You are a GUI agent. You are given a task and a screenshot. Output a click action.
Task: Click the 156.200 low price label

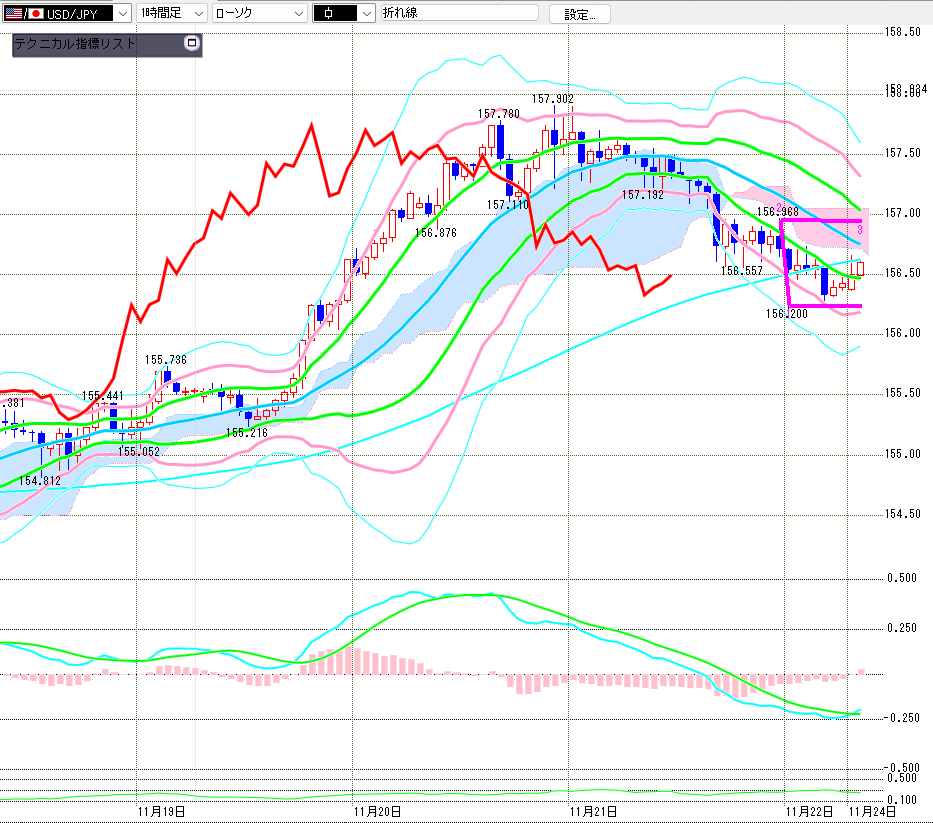[x=787, y=314]
